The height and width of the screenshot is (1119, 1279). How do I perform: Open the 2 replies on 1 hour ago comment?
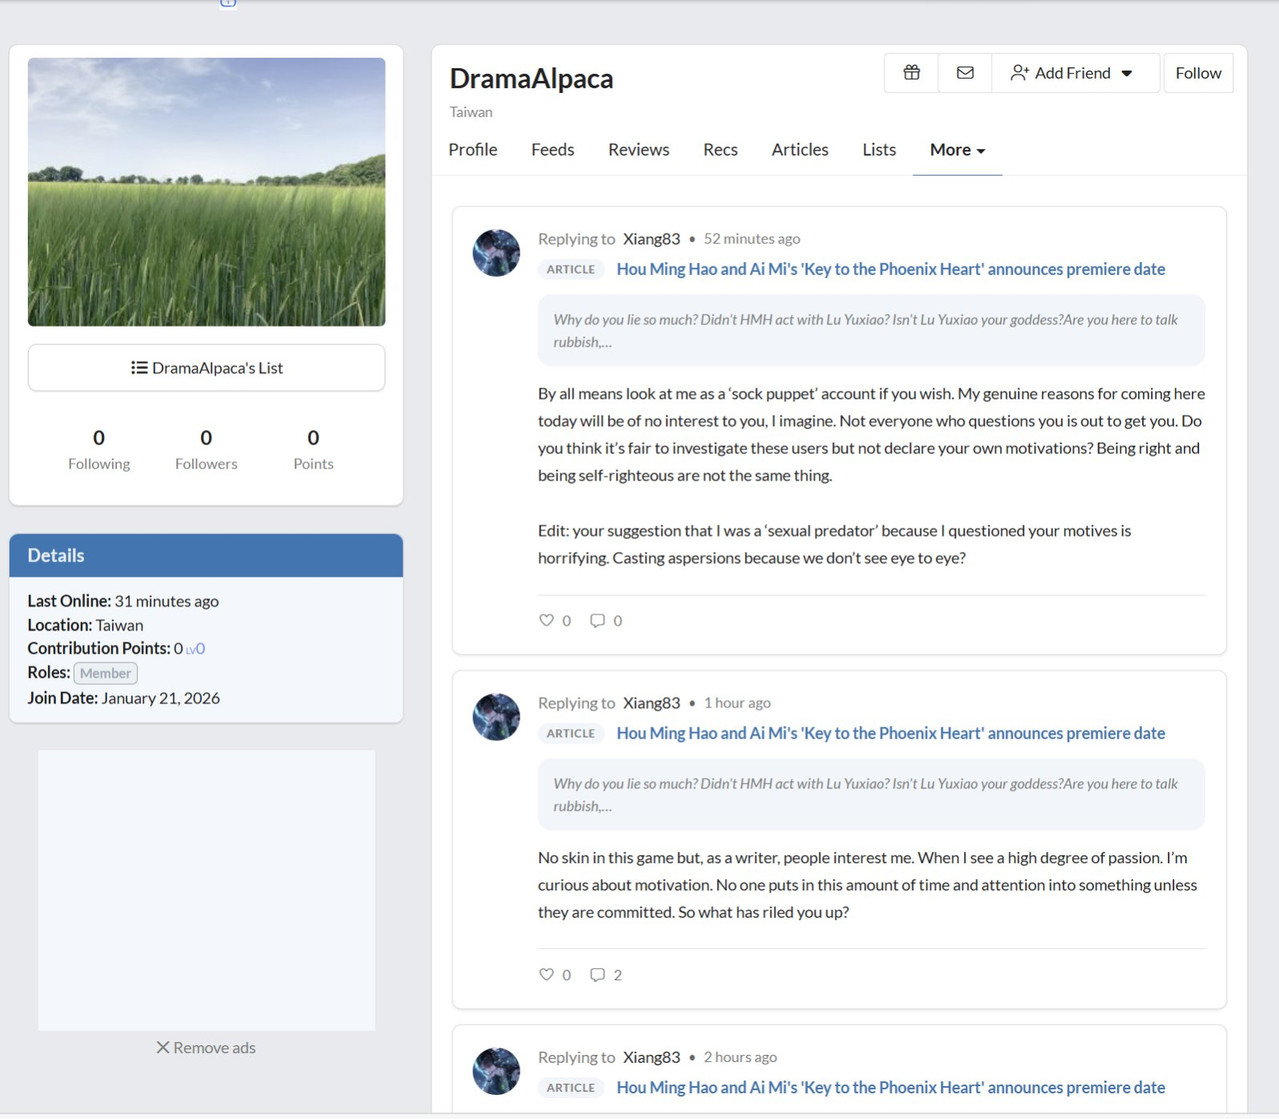point(606,974)
